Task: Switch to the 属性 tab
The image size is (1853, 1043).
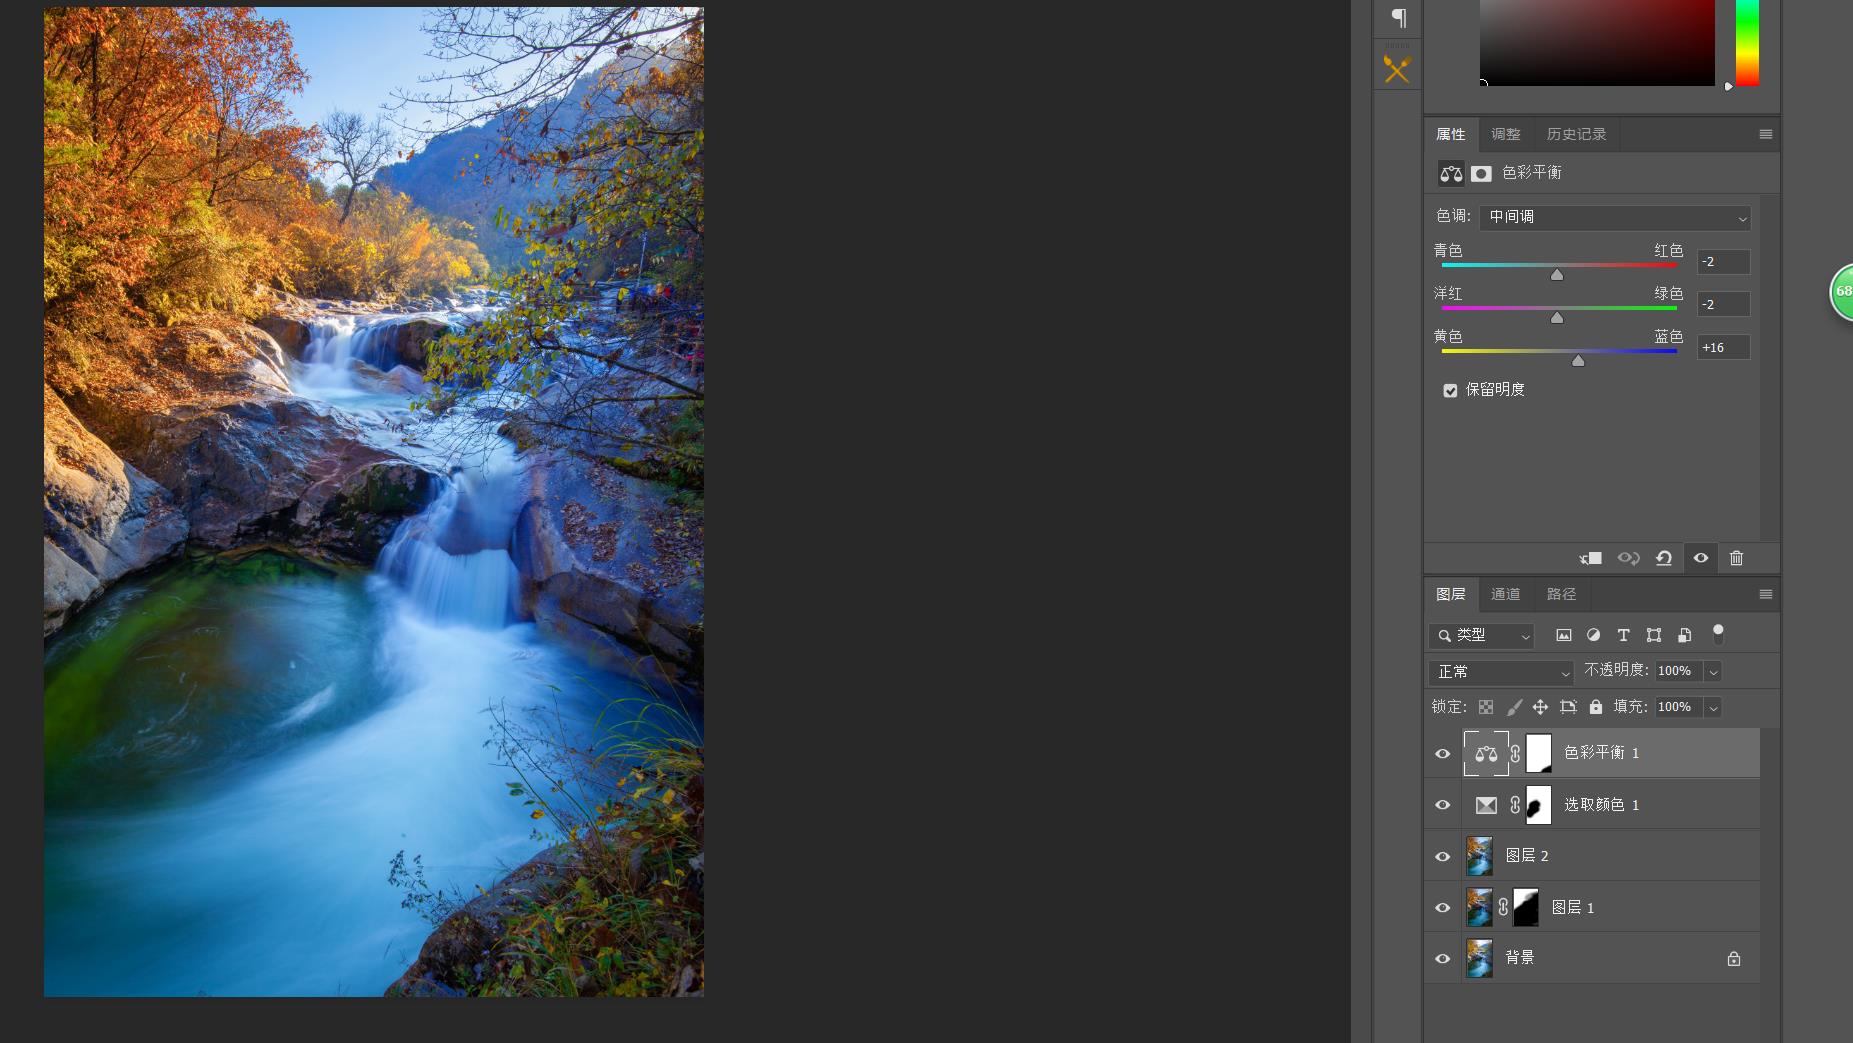Action: 1451,134
